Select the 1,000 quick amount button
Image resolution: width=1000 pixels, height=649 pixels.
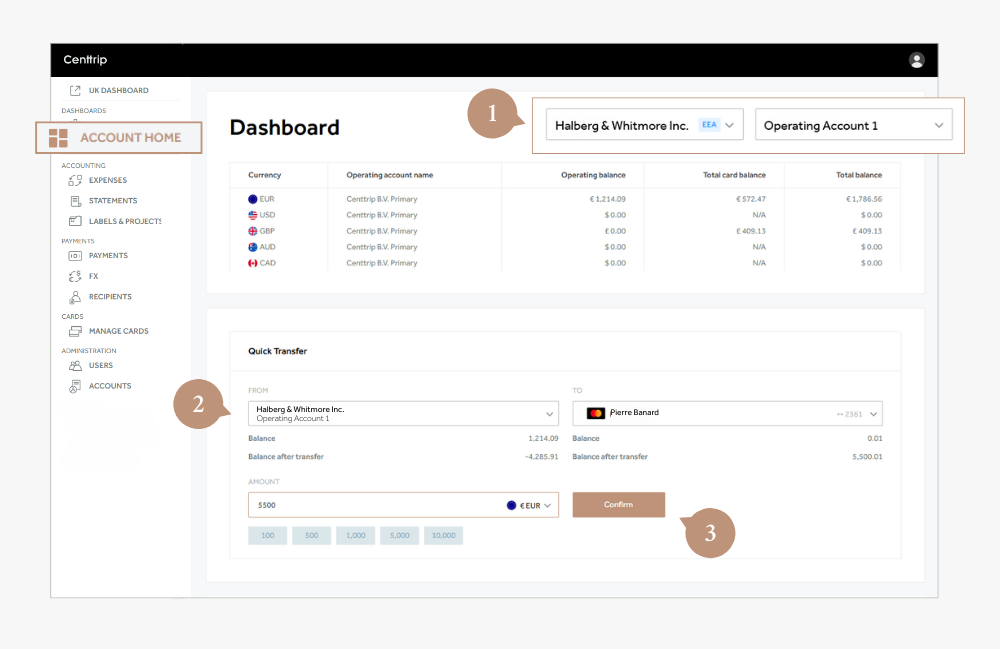point(356,536)
